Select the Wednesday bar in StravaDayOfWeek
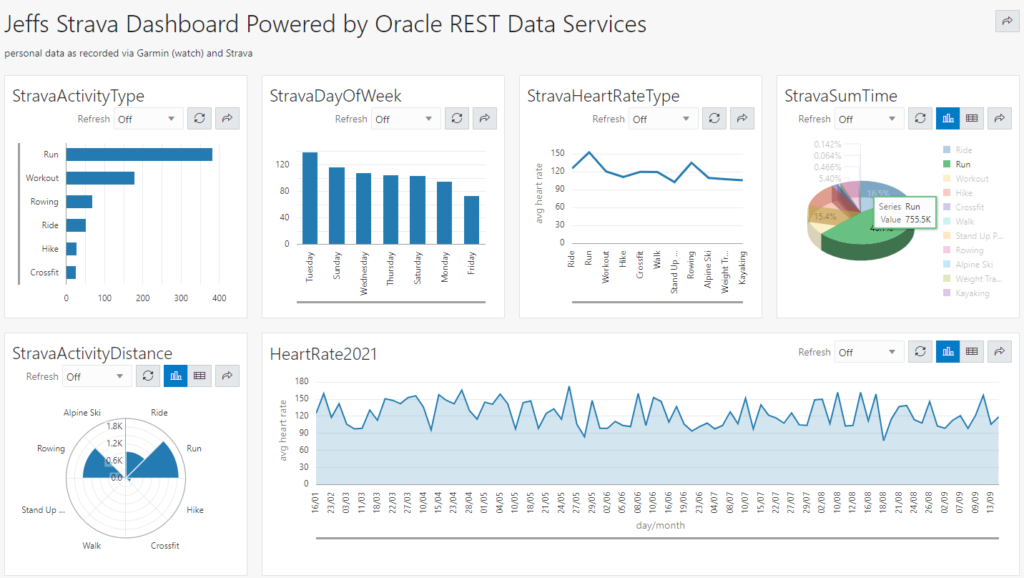Viewport: 1024px width, 578px height. point(364,209)
